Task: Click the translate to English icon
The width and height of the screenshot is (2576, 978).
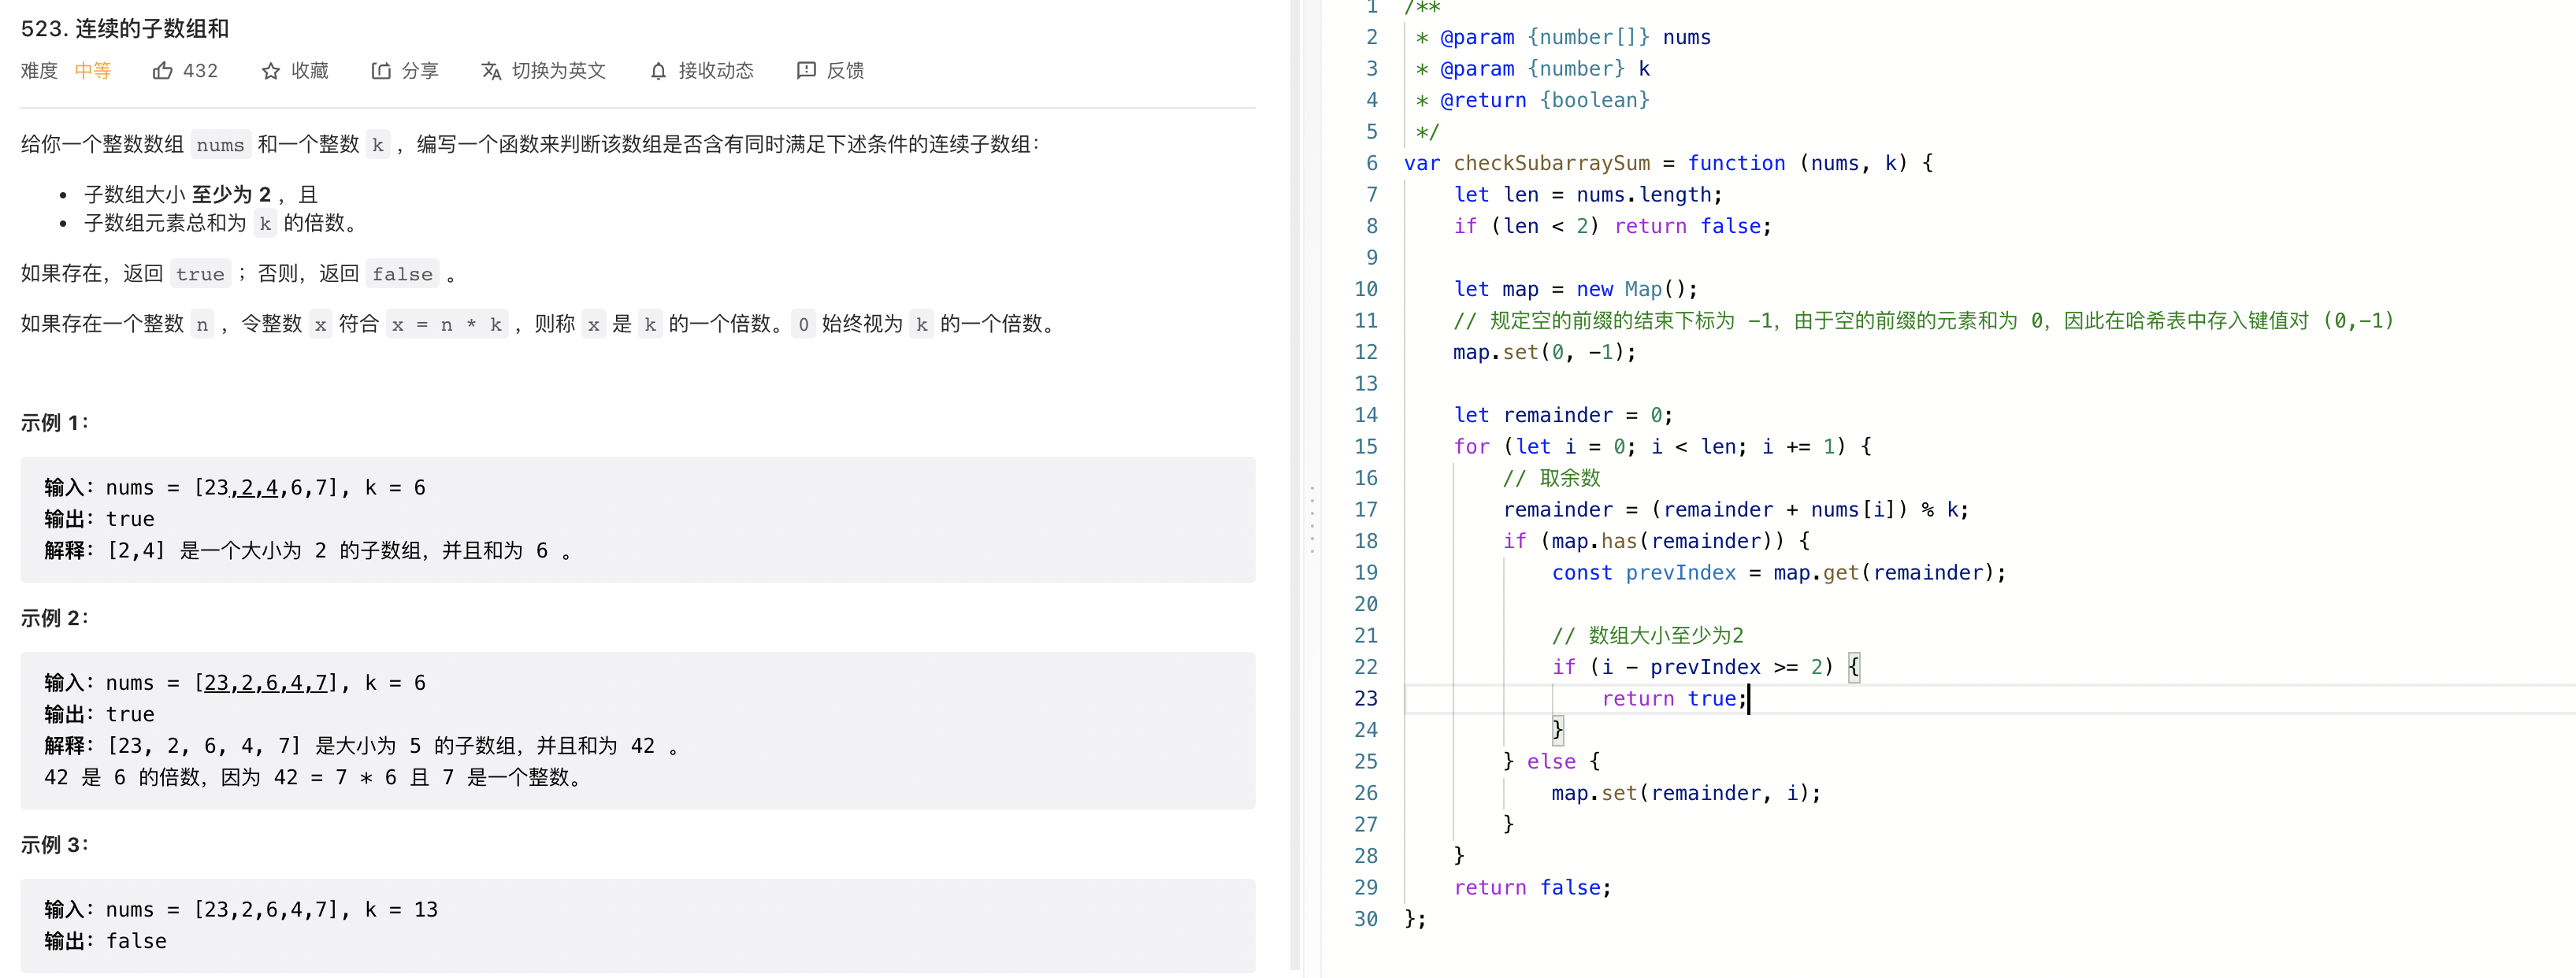Action: click(490, 71)
